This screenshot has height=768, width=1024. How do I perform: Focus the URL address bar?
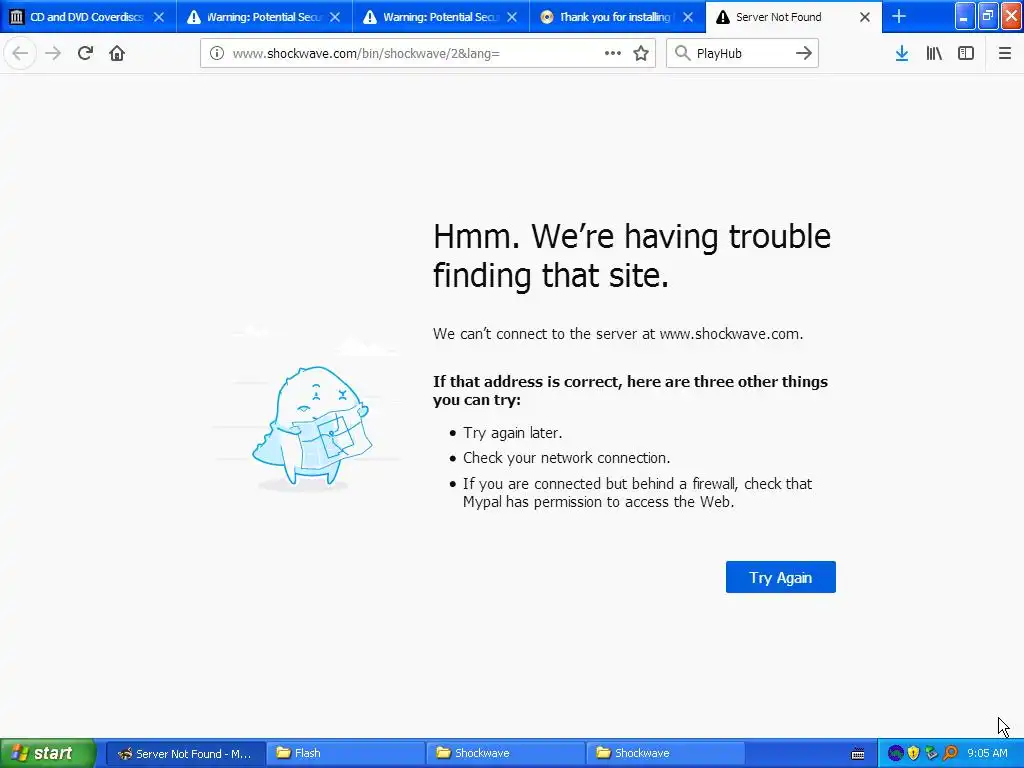[428, 54]
